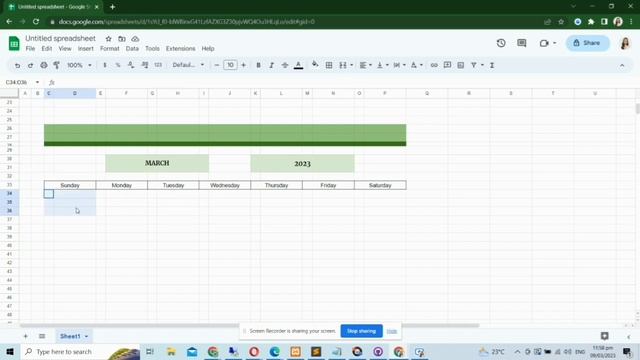Click the Insert comment icon
The height and width of the screenshot is (360, 640).
point(447,65)
